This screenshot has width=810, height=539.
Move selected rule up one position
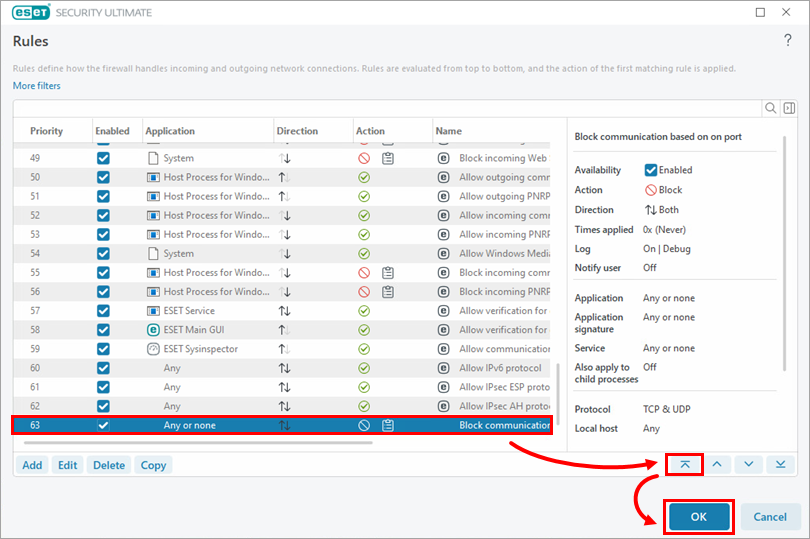coord(717,464)
